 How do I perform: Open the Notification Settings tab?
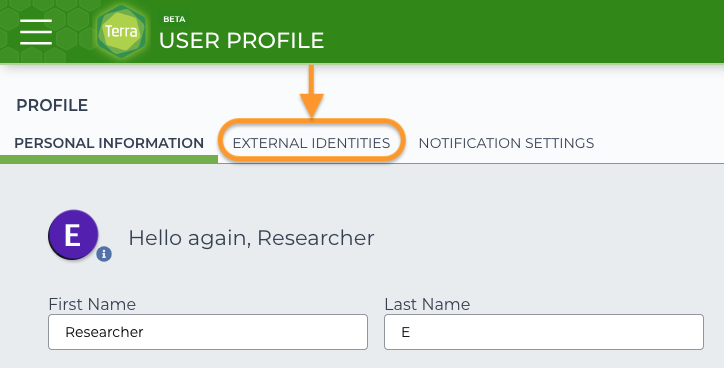pos(506,143)
